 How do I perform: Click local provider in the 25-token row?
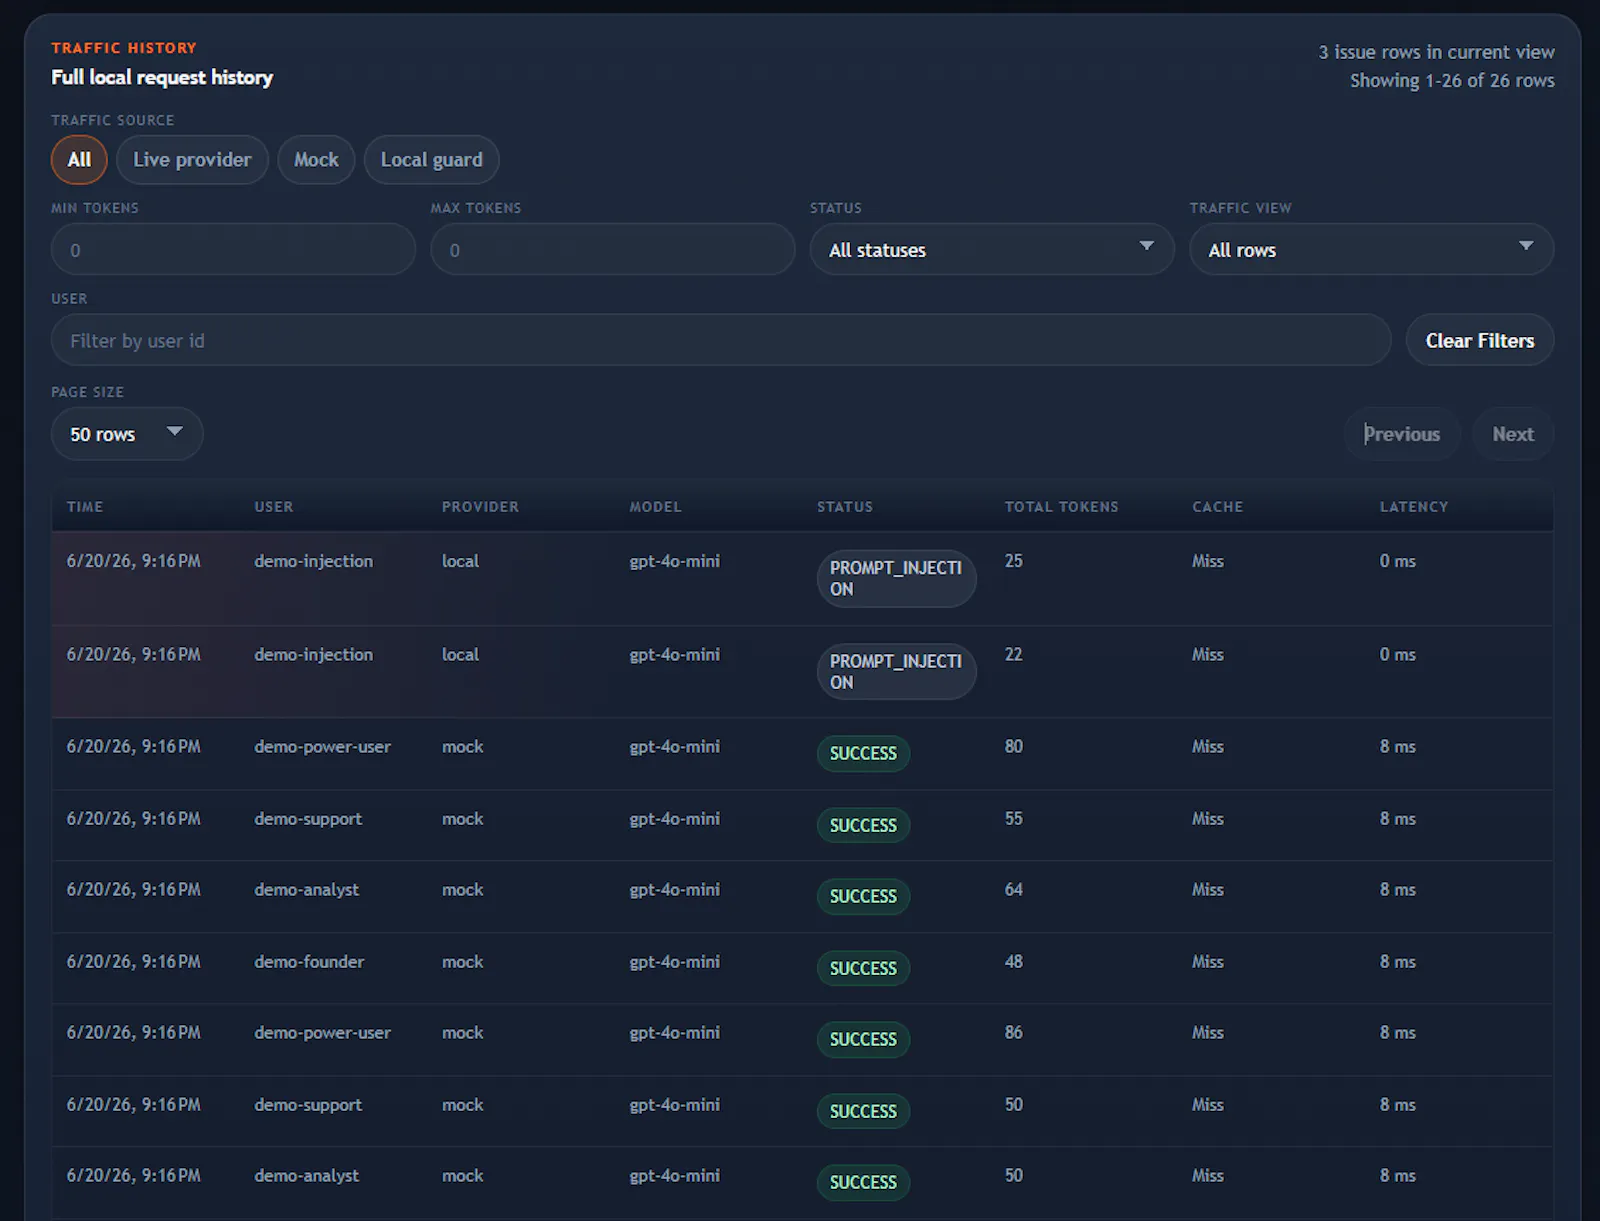click(x=460, y=561)
